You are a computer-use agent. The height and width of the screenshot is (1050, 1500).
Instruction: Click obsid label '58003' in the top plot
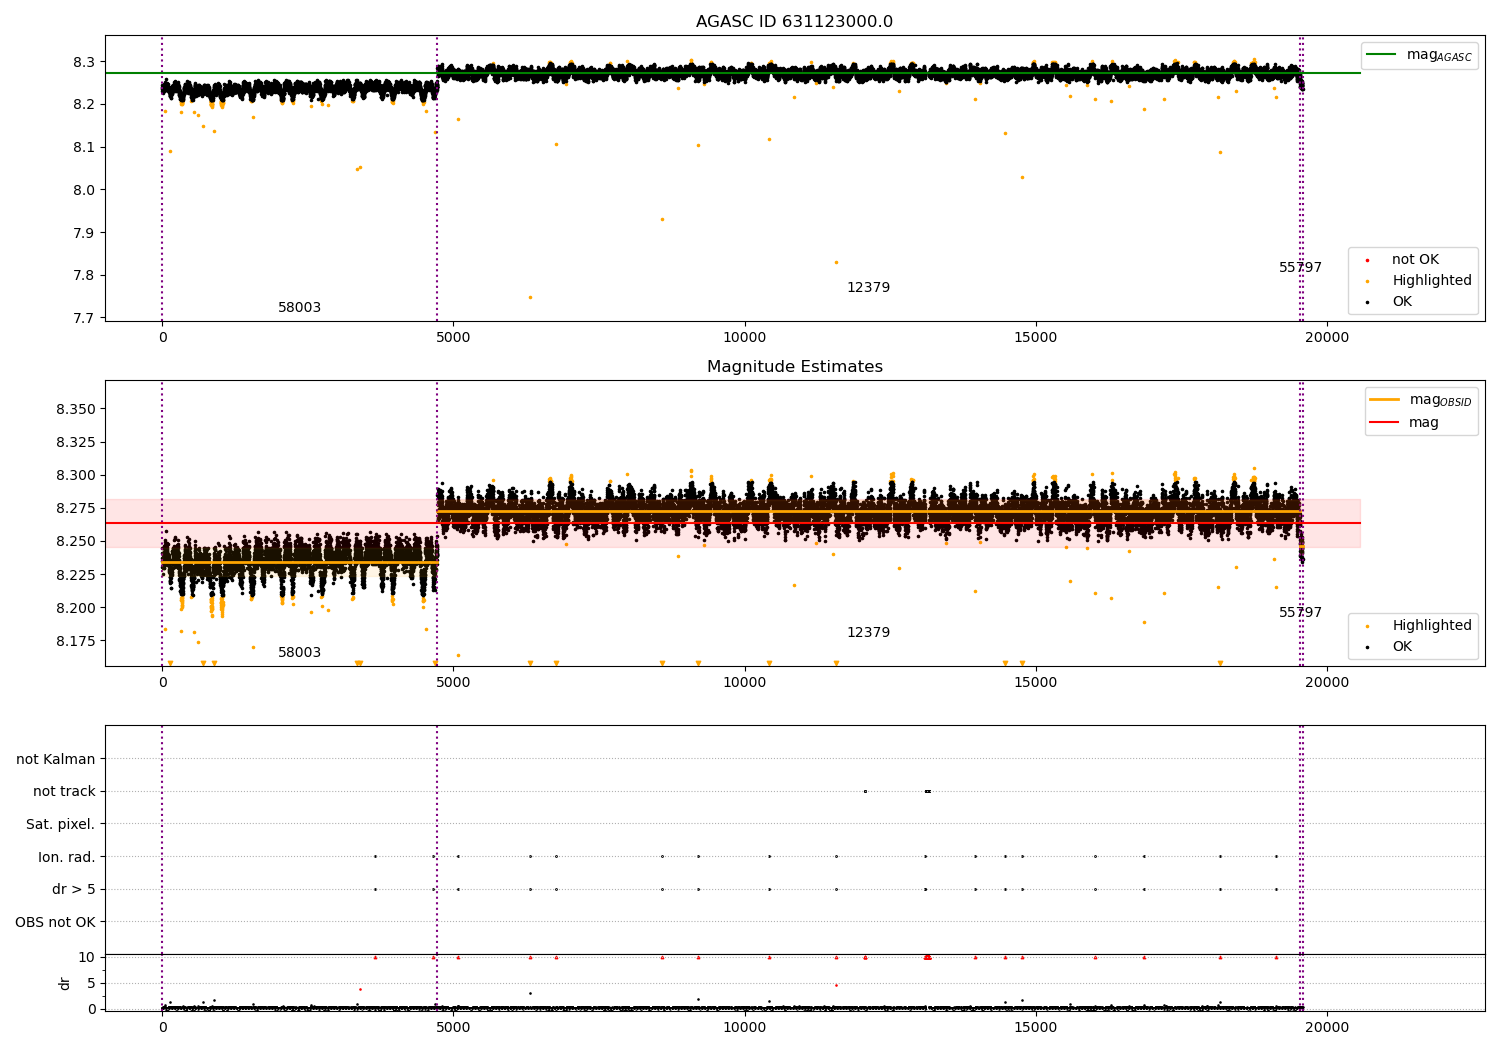coord(299,308)
